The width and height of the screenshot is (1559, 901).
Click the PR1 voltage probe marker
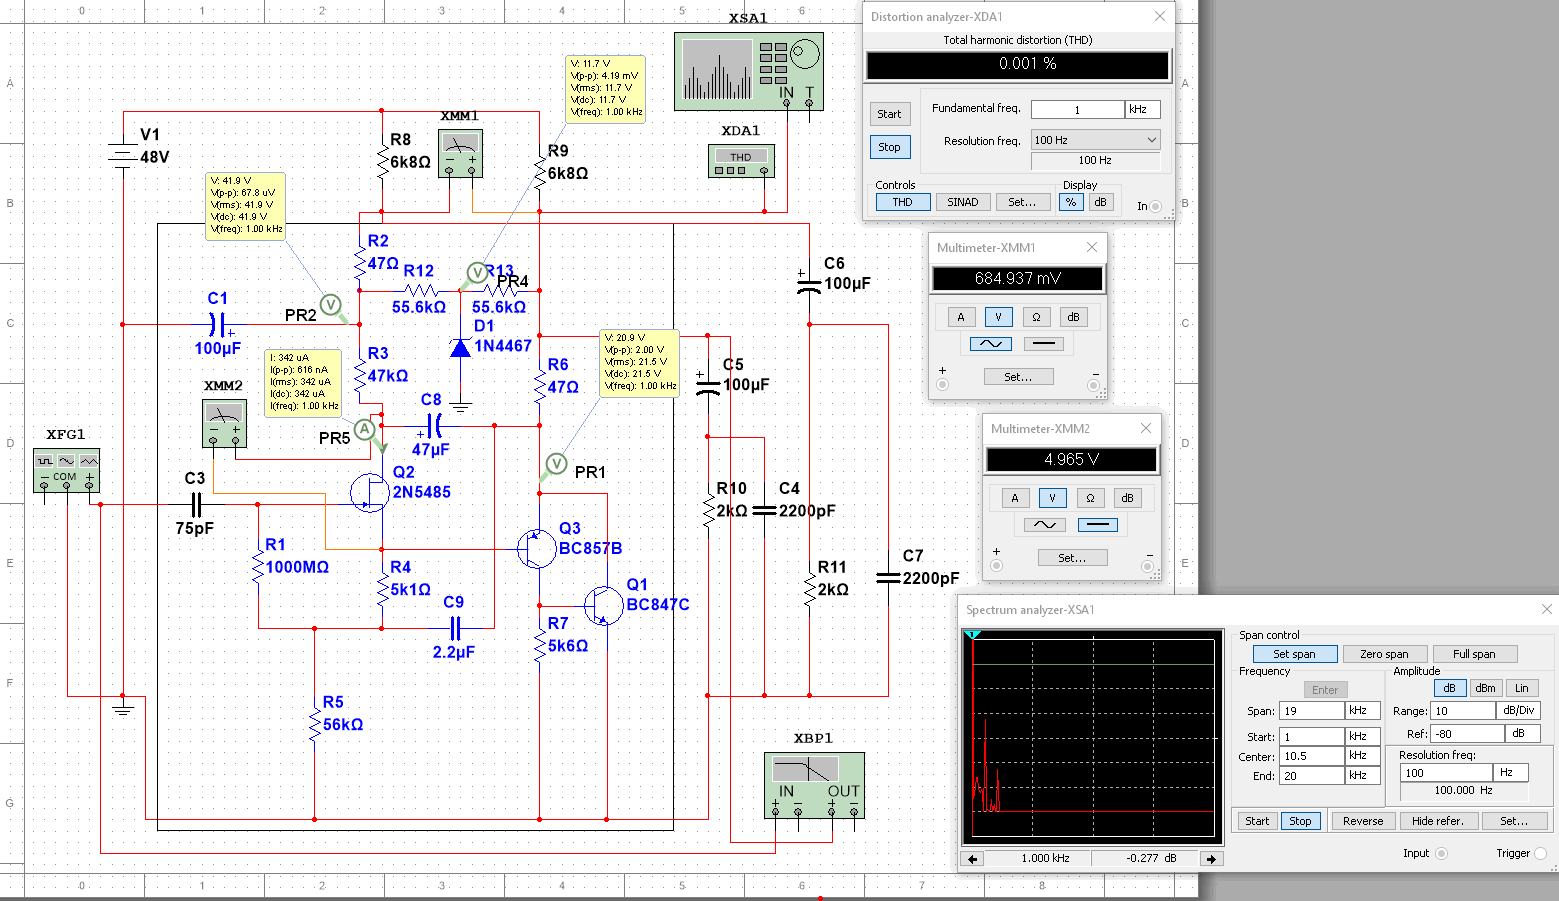coord(556,465)
